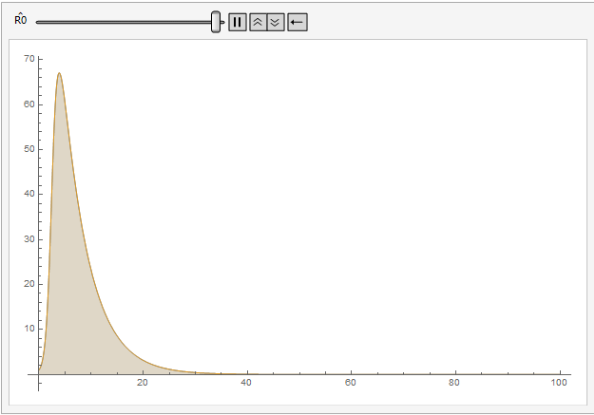594x415 pixels.
Task: Click the y-axis tick label 10
Action: pyautogui.click(x=29, y=329)
